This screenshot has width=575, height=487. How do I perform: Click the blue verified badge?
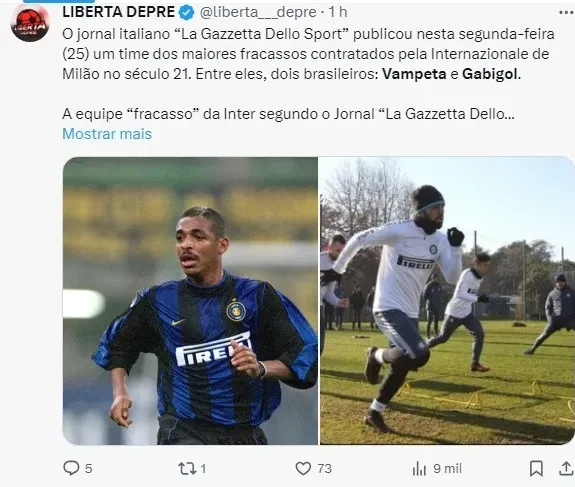point(186,13)
